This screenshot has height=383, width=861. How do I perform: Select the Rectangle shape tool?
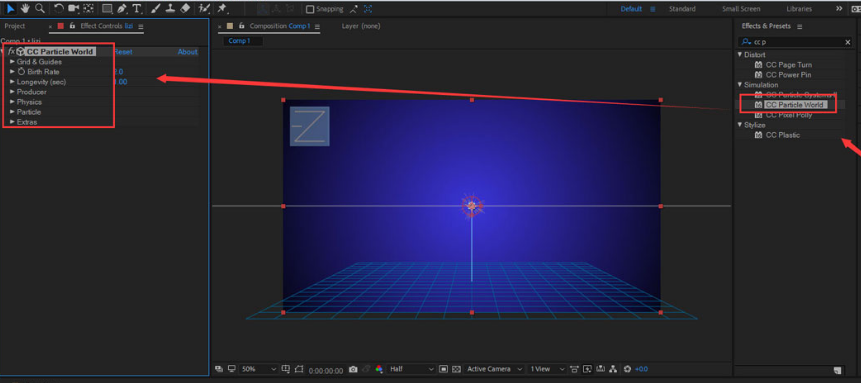tap(108, 8)
